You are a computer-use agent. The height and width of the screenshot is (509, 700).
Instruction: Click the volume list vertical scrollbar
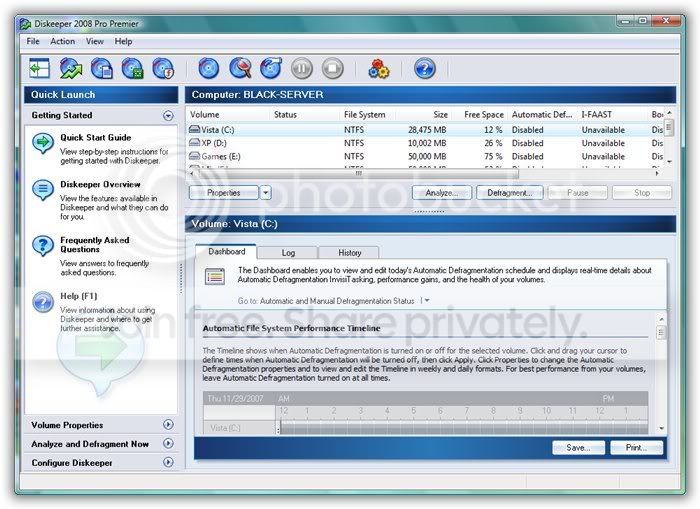click(669, 137)
